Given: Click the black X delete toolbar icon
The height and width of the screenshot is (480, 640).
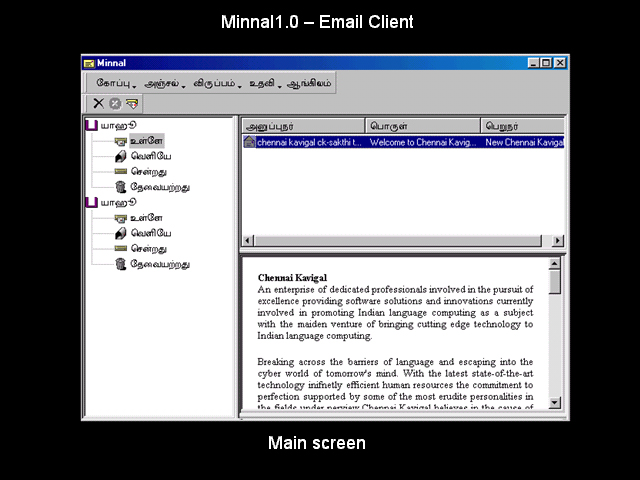Looking at the screenshot, I should (x=98, y=103).
